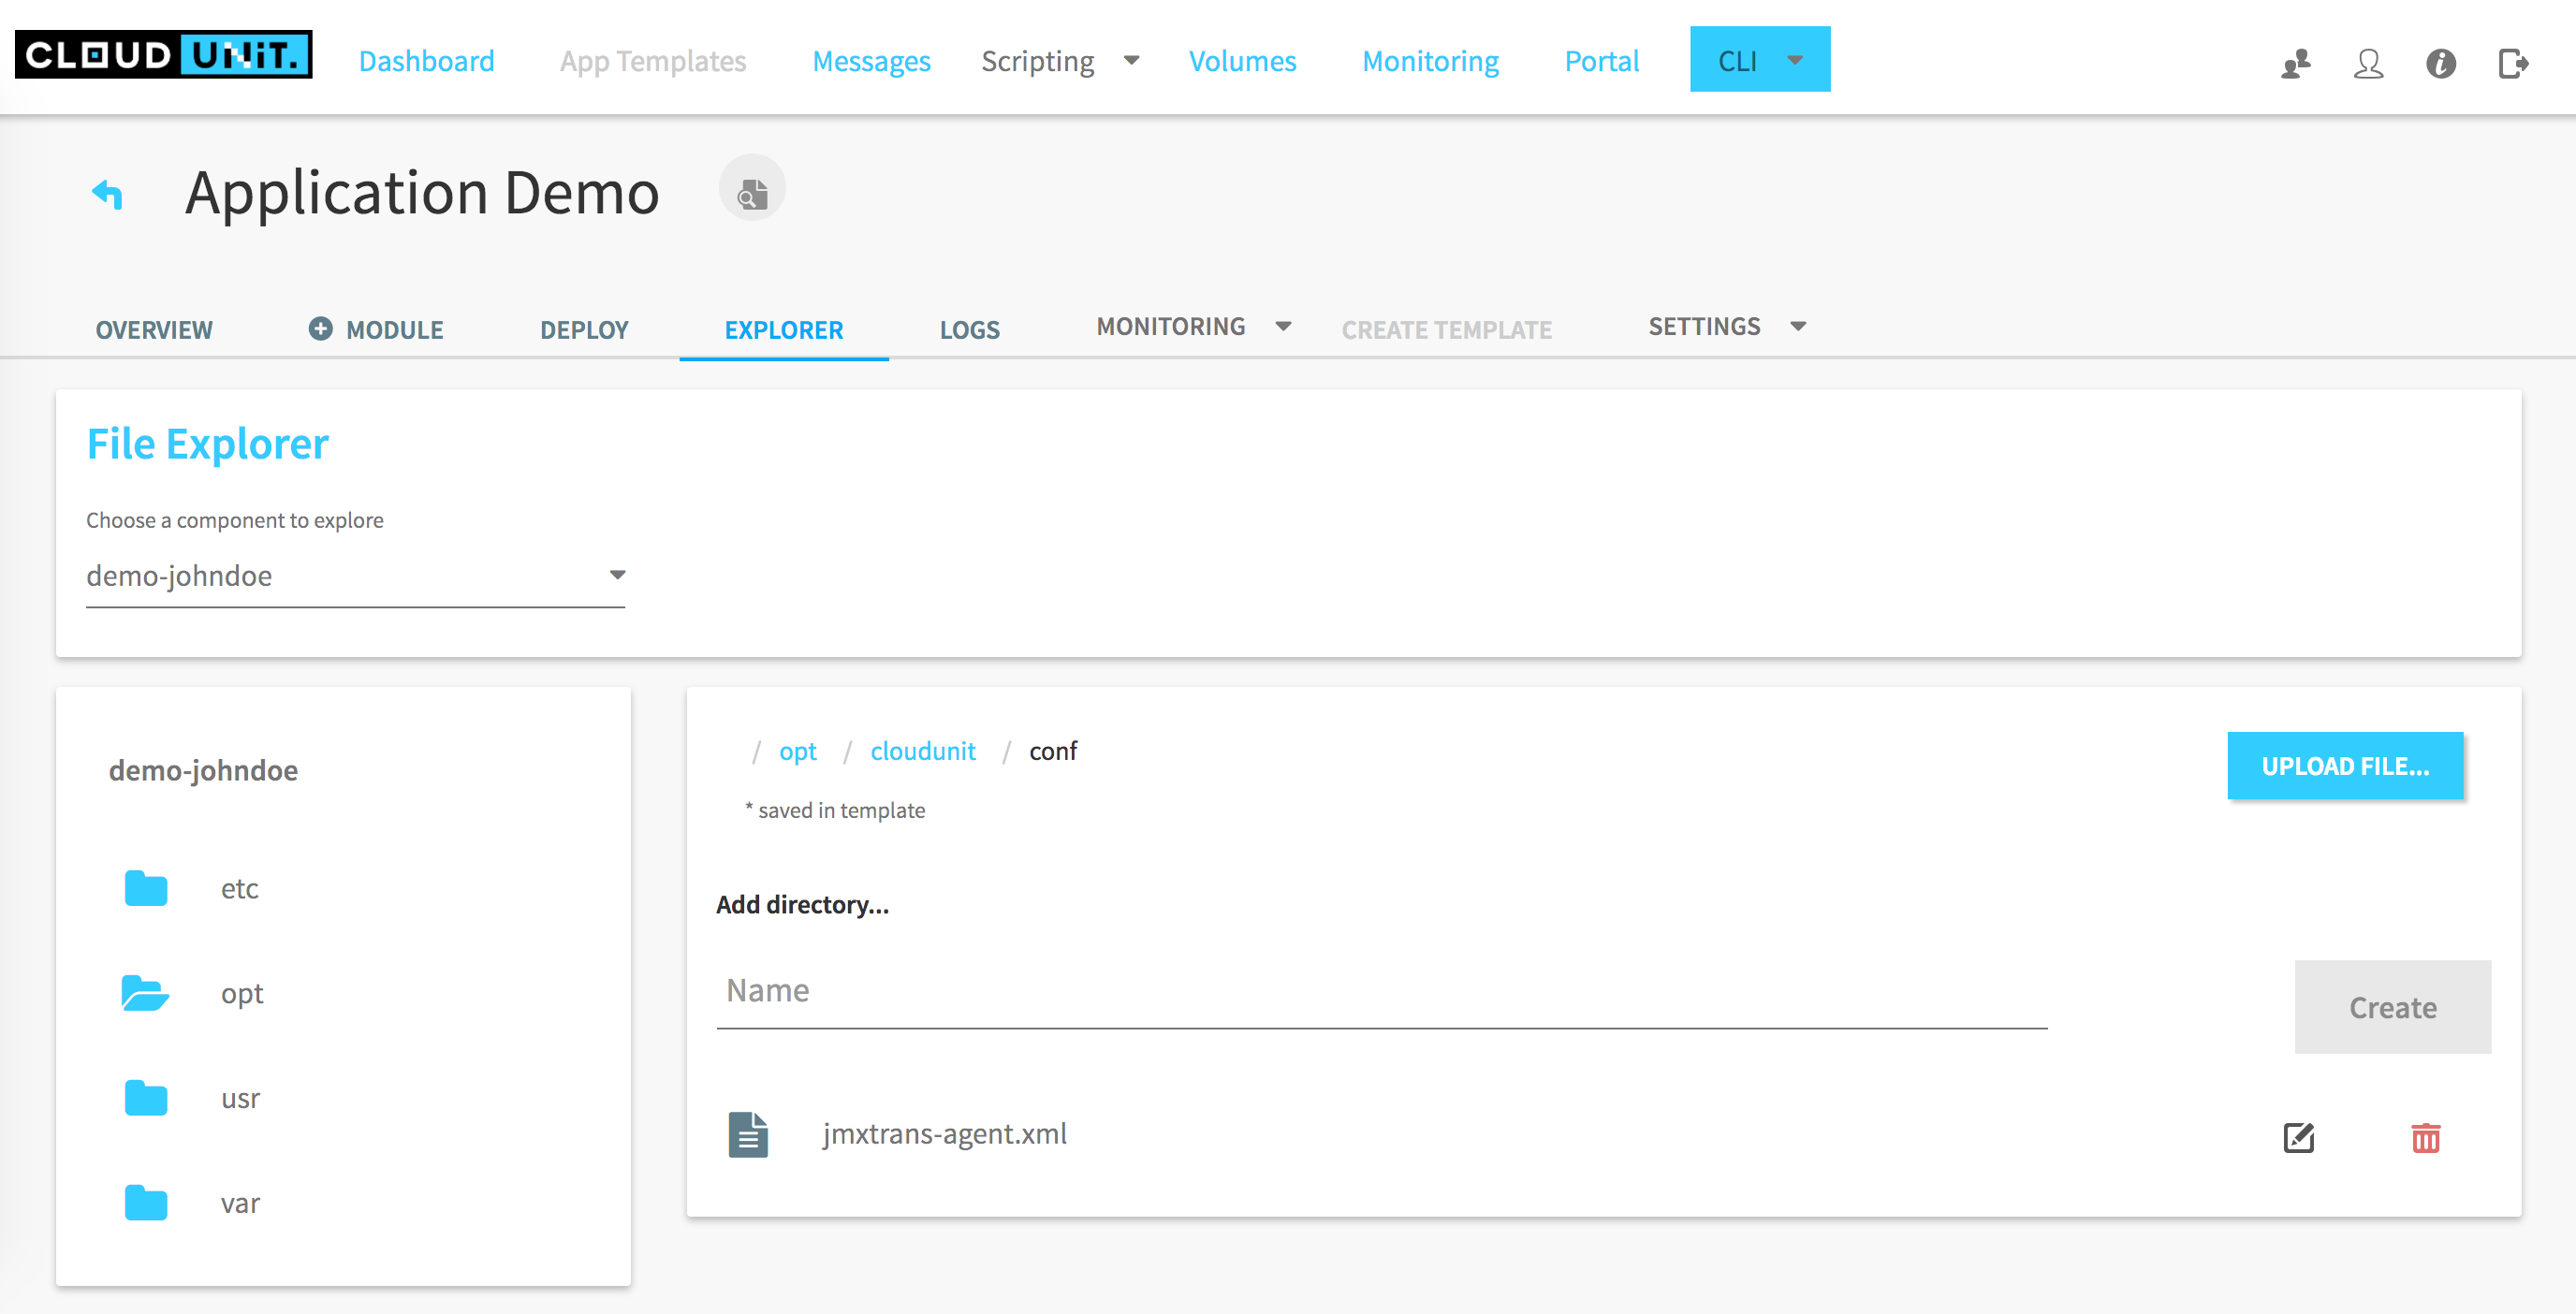This screenshot has width=2576, height=1314.
Task: Click the UPLOAD FILE... button
Action: click(2344, 766)
